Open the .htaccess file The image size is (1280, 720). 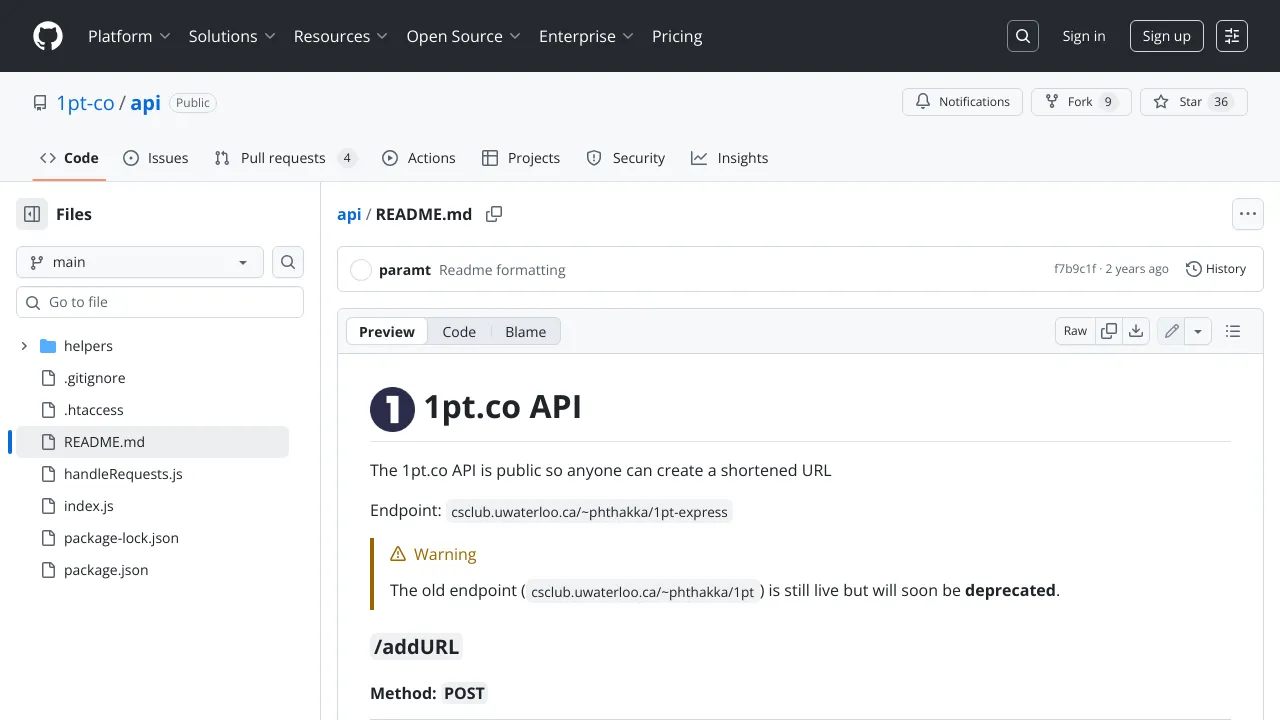(94, 410)
